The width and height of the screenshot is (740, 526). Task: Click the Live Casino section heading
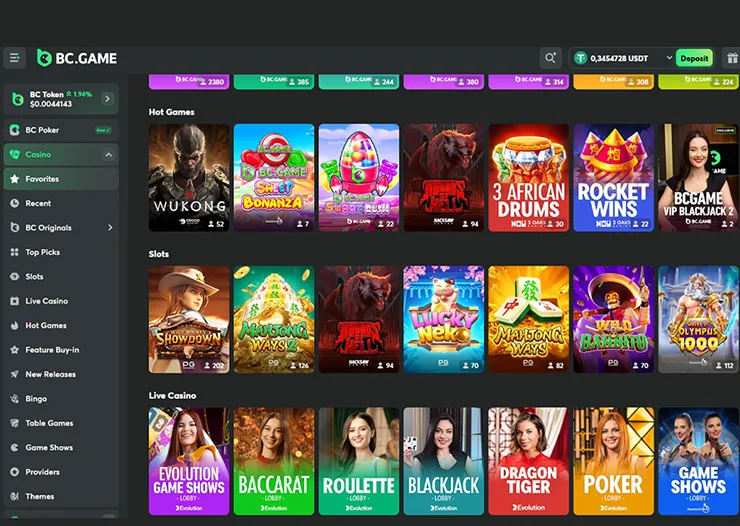[x=172, y=395]
